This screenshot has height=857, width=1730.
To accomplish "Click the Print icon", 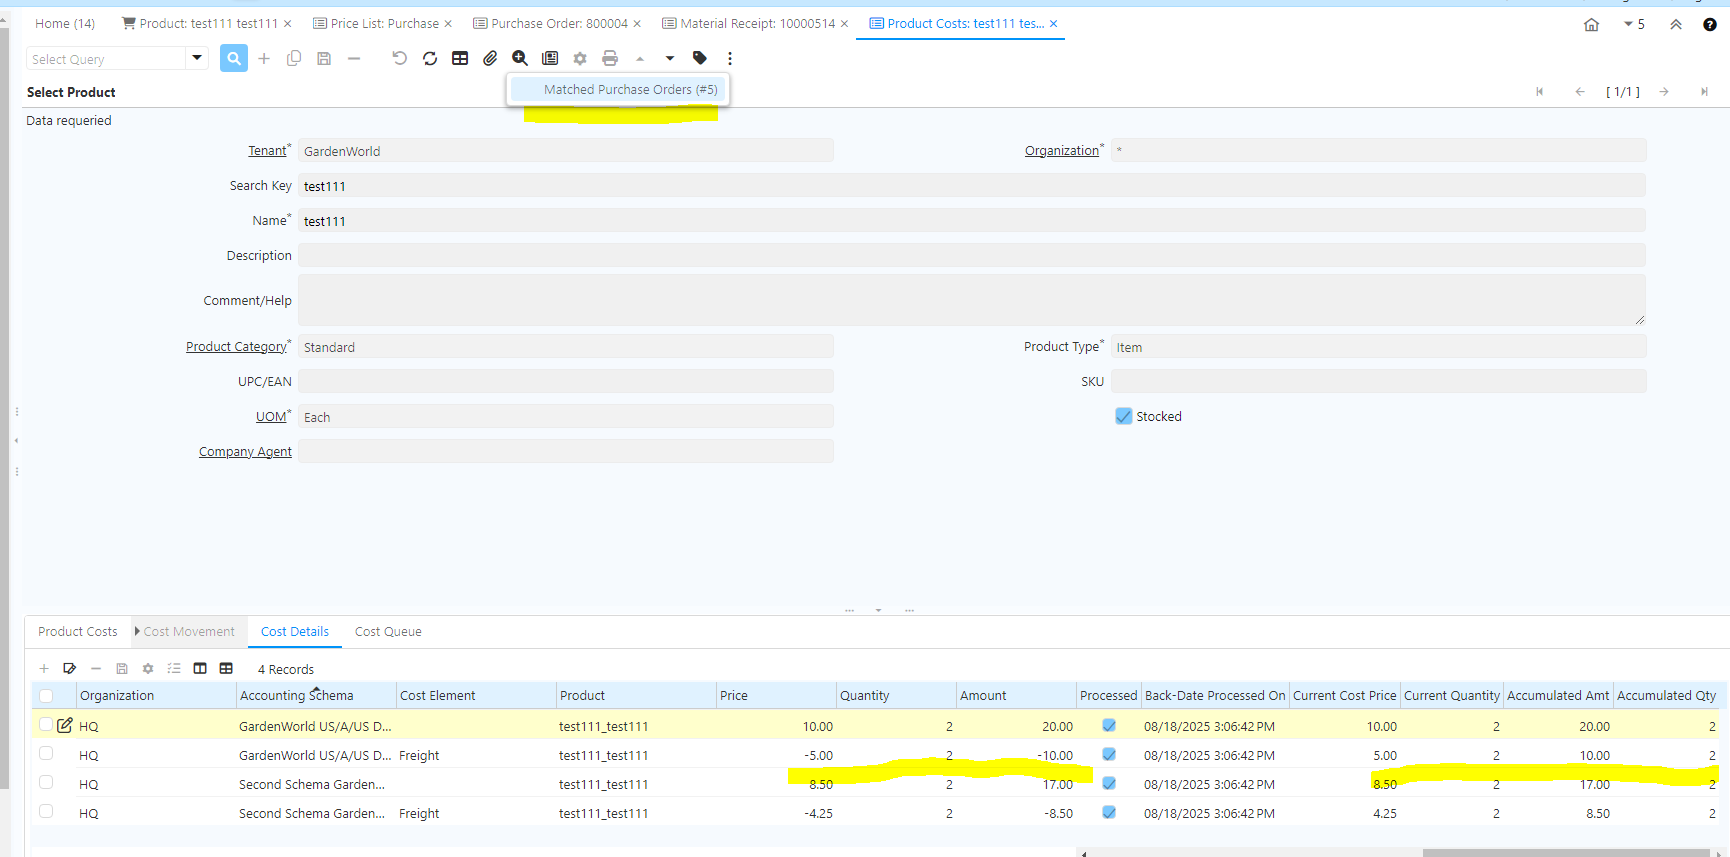I will click(x=610, y=59).
